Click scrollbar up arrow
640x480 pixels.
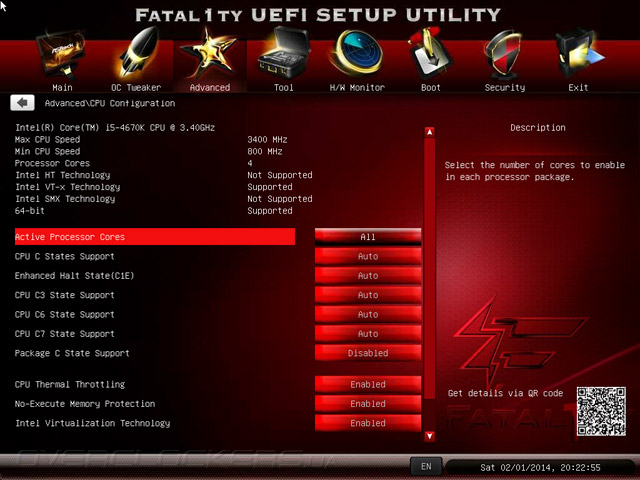pyautogui.click(x=429, y=132)
